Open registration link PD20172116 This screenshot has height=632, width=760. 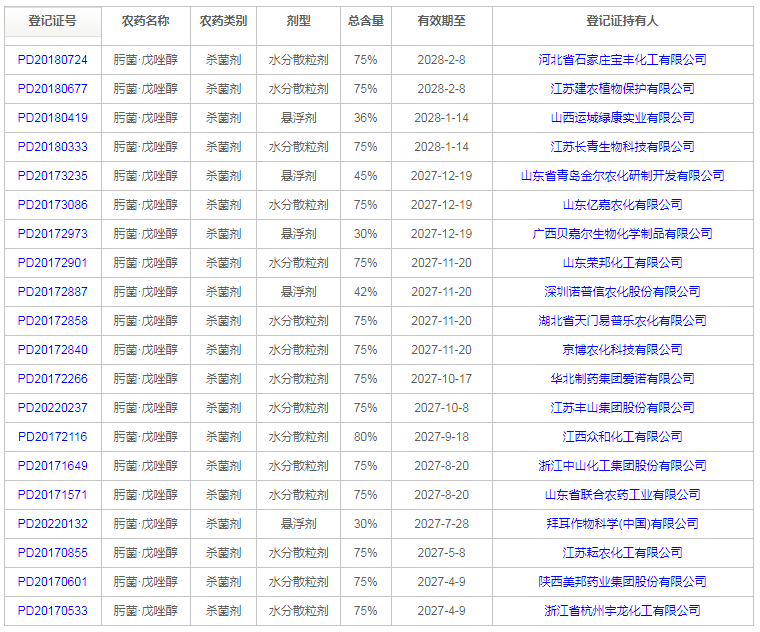pos(52,437)
